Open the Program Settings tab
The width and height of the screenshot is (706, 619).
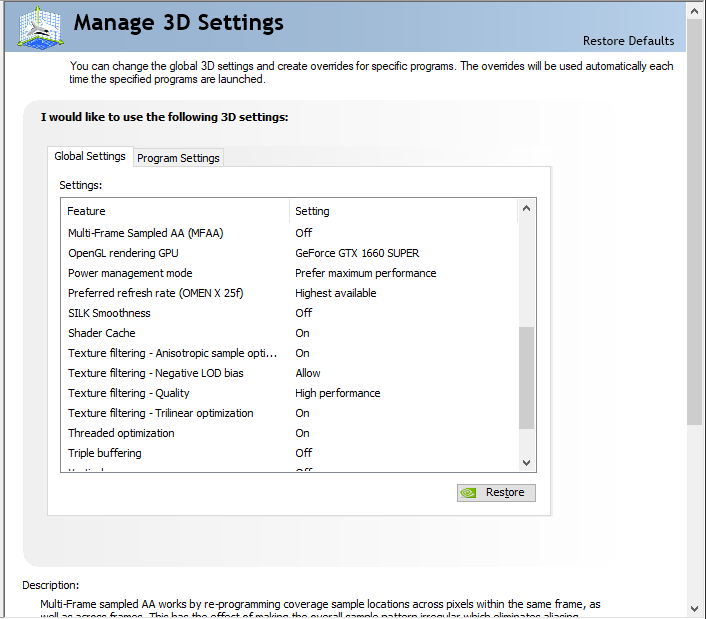(x=178, y=158)
